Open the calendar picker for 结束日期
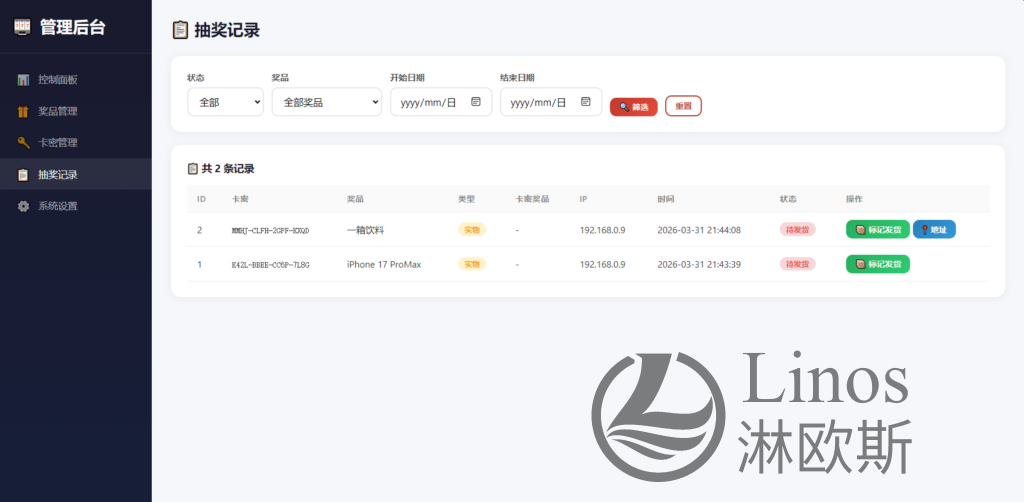Screen dimensions: 1024x502 586,102
